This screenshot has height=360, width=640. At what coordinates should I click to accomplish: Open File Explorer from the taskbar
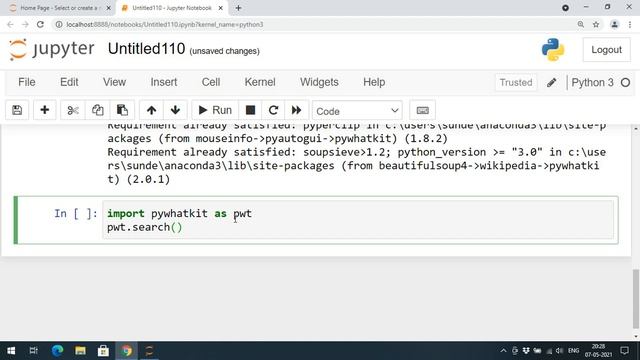pos(80,351)
